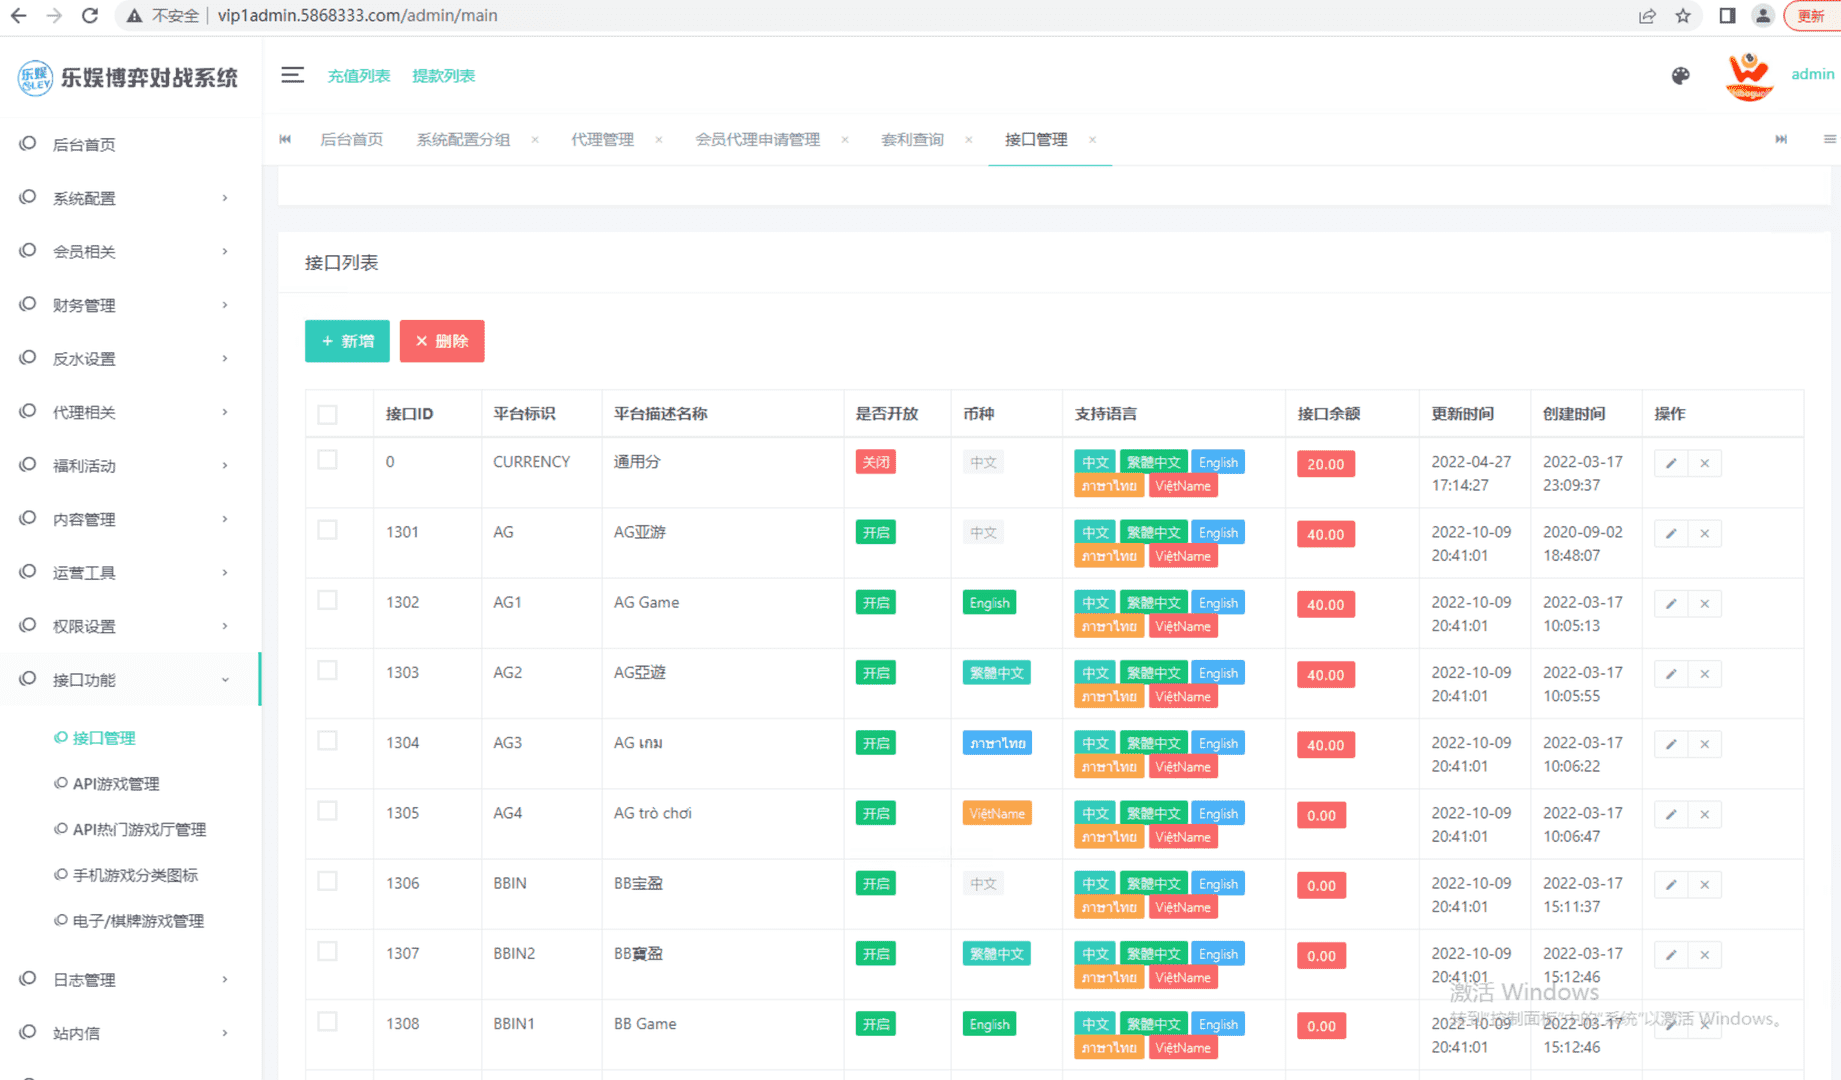Viewport: 1841px width, 1080px height.
Task: Open API游戏管理 in the sidebar
Action: 116,784
